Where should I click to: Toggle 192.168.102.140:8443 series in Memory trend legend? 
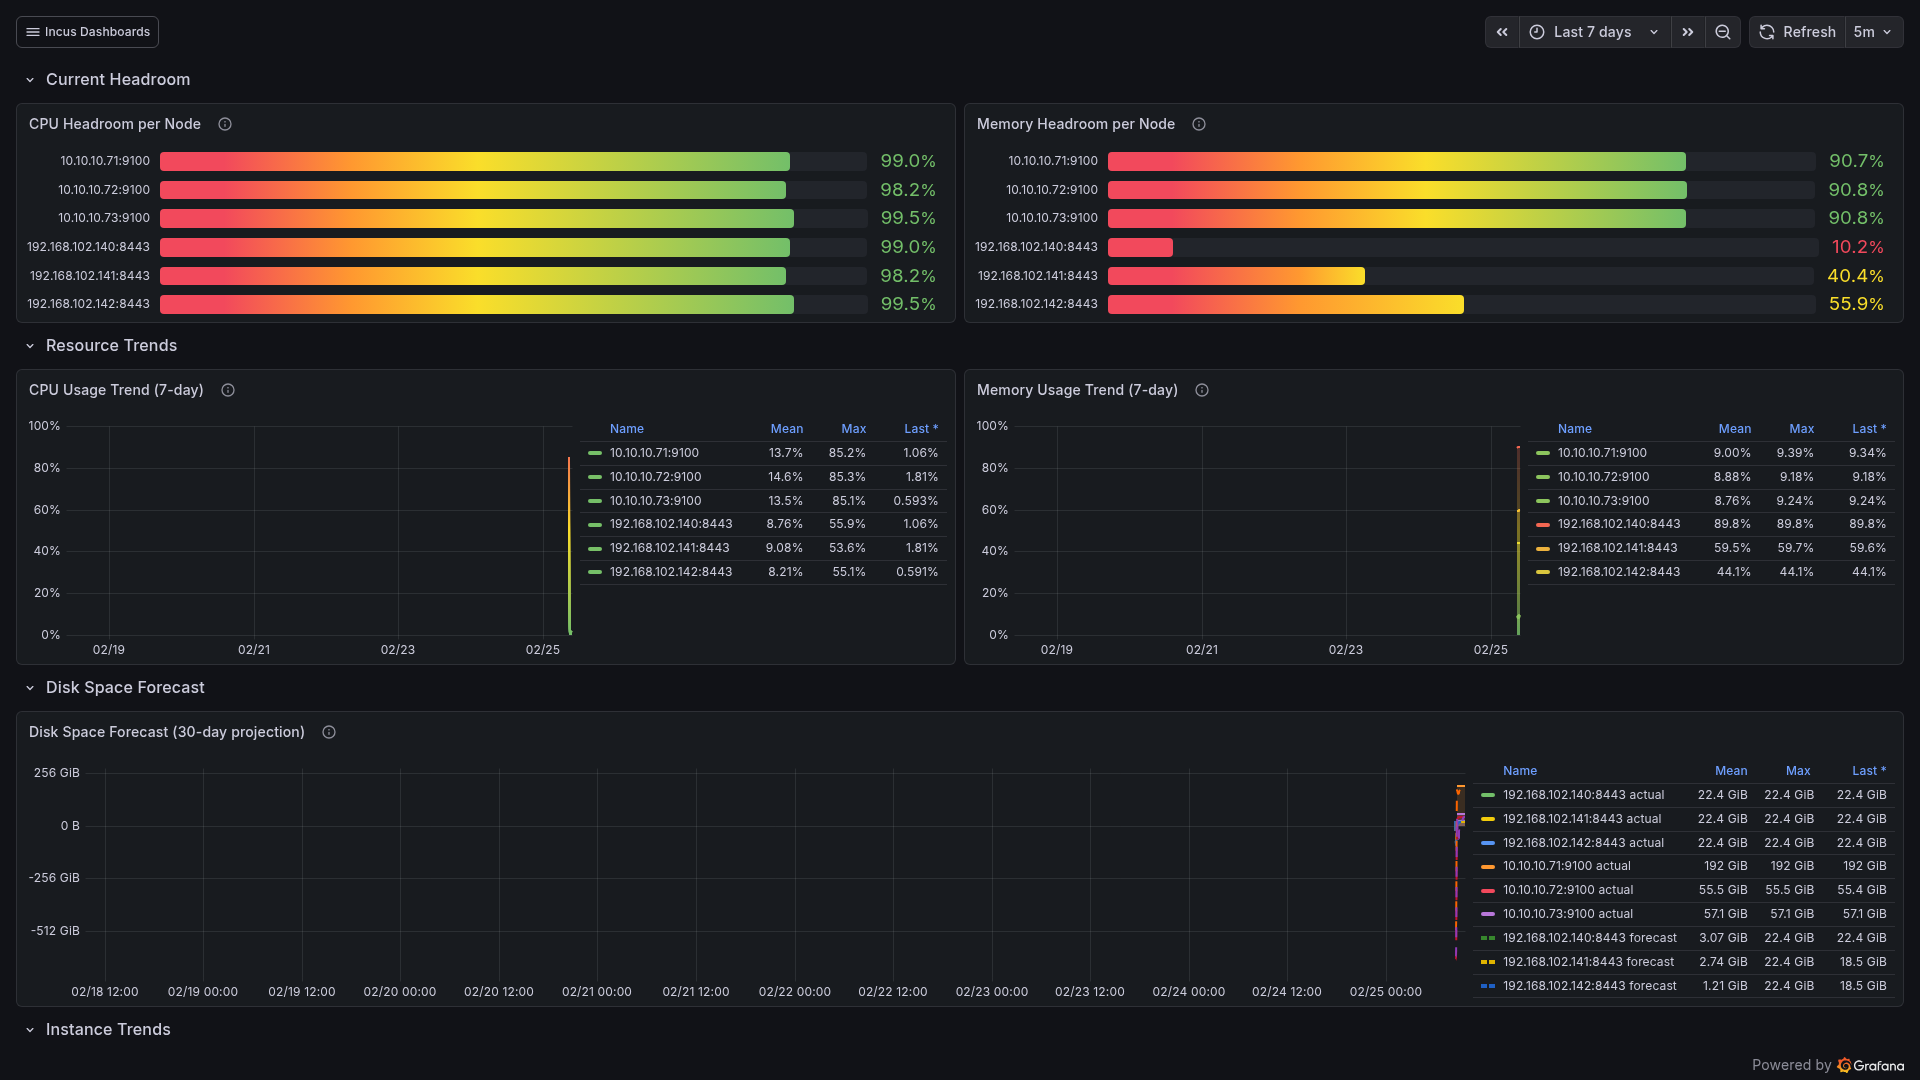click(1619, 524)
